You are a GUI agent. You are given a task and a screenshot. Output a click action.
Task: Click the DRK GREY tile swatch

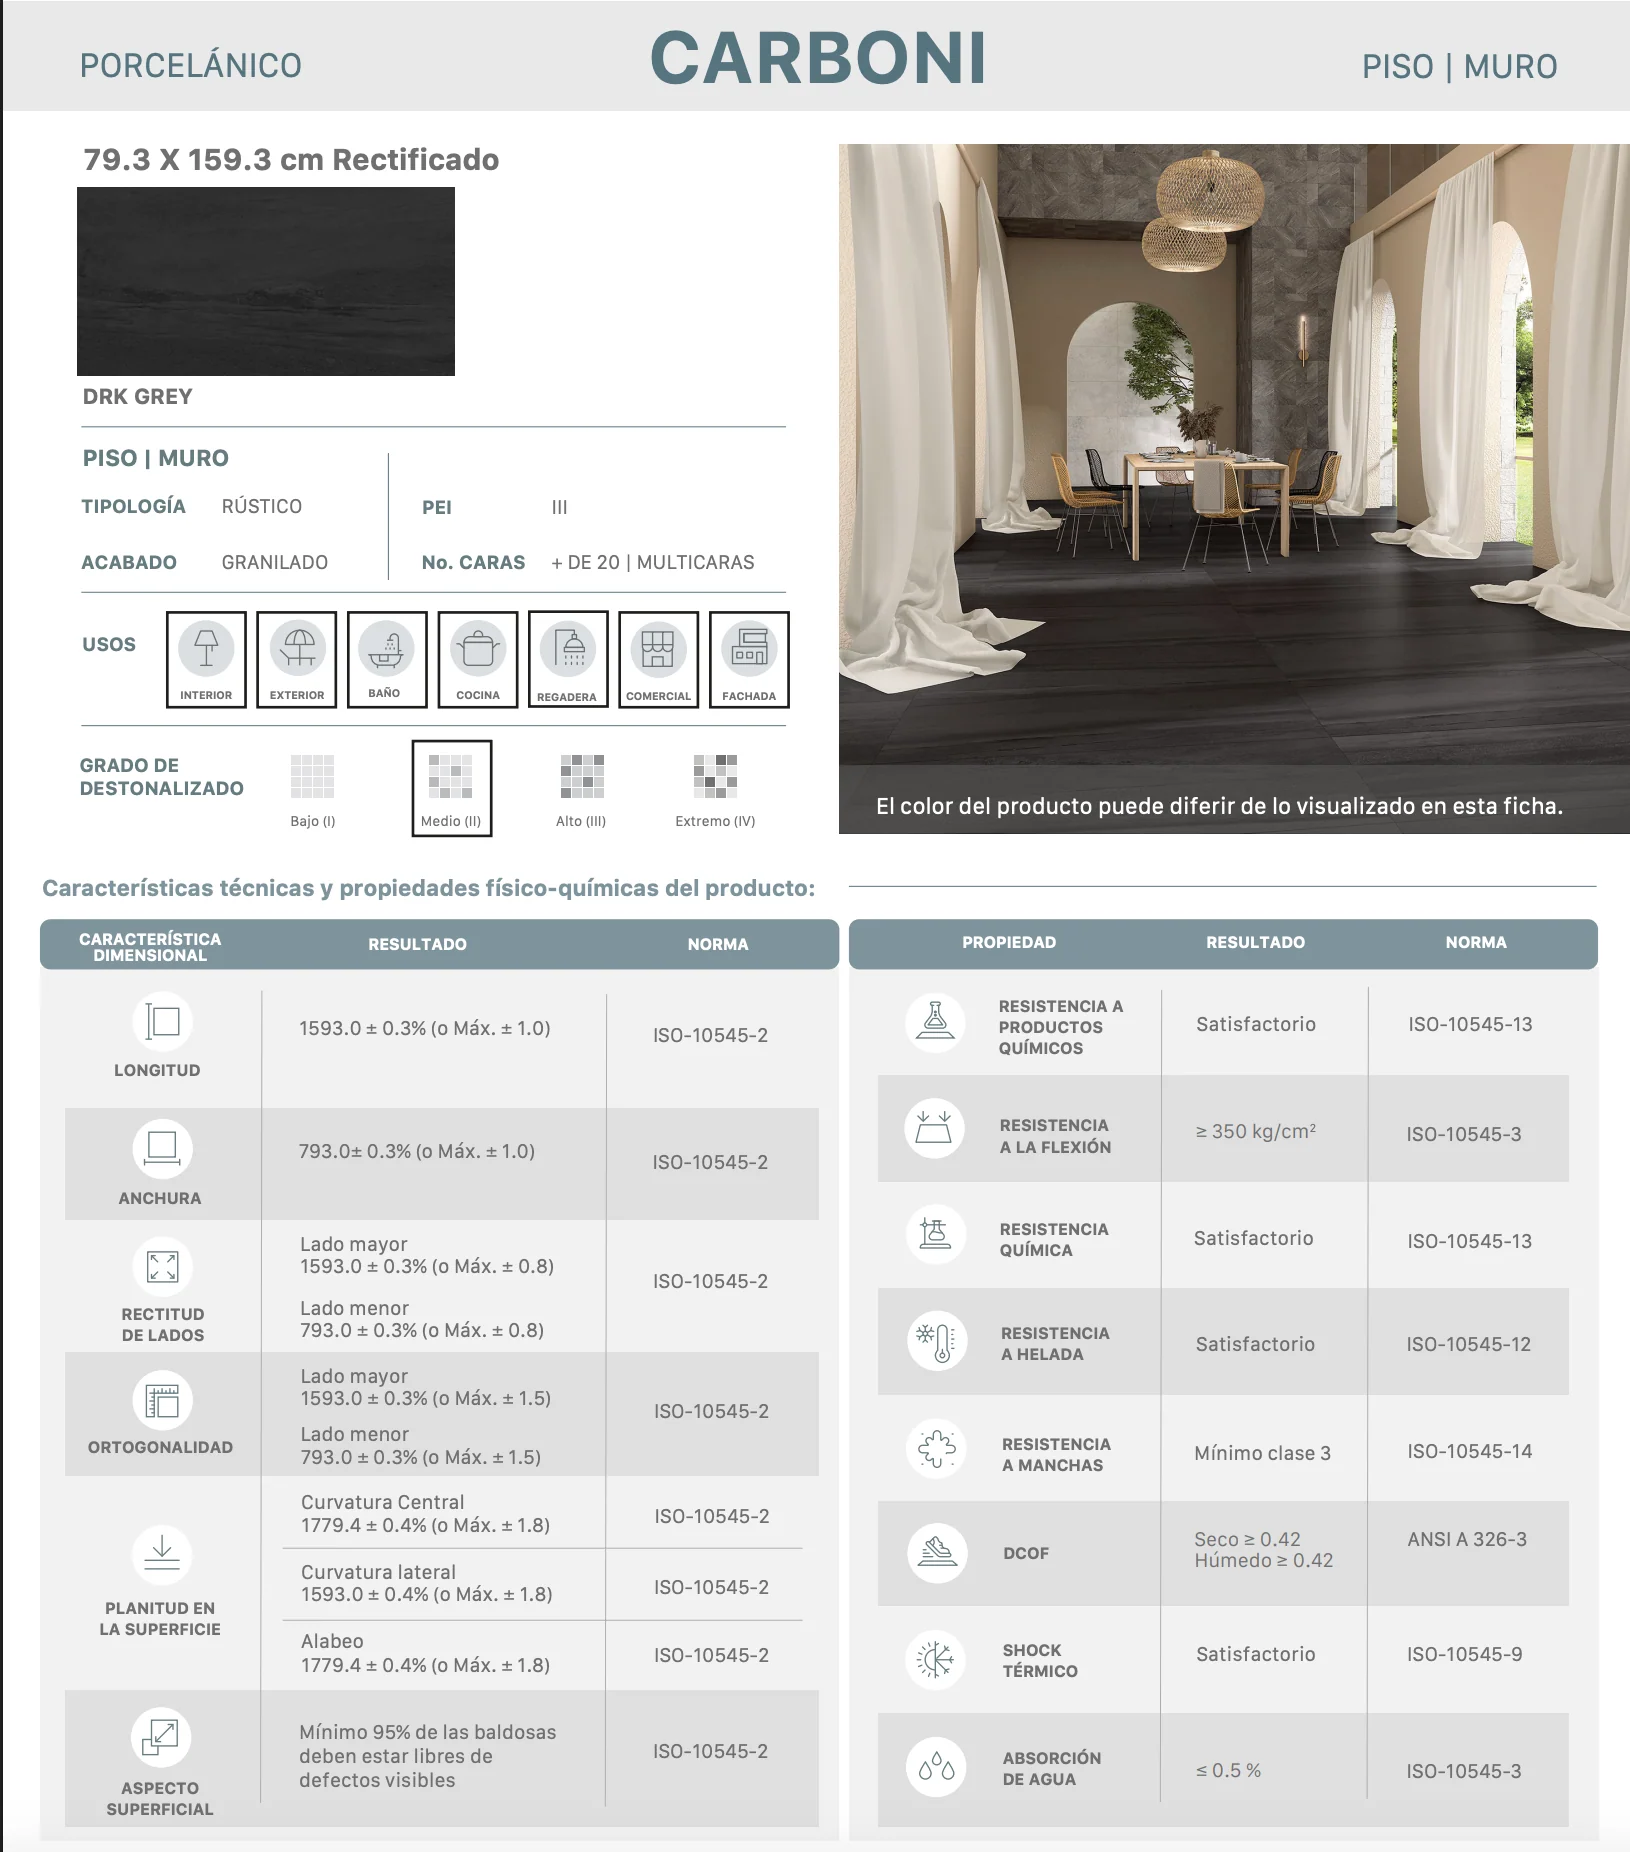(266, 282)
